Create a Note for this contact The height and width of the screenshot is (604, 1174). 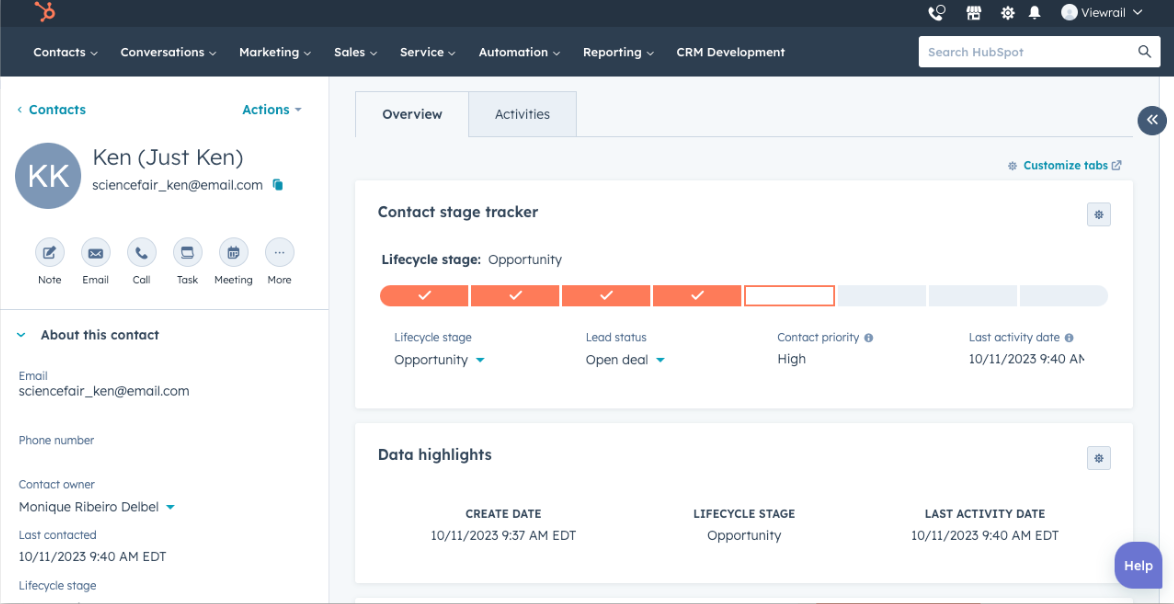(49, 253)
